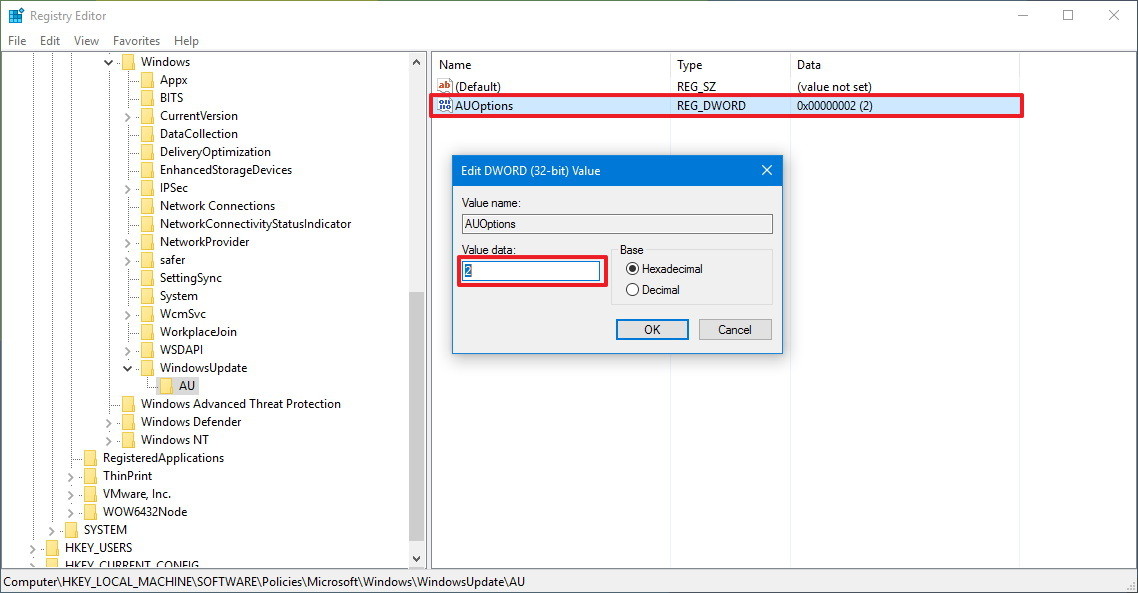Click the IPSec folder icon
Viewport: 1138px width, 593px height.
147,188
